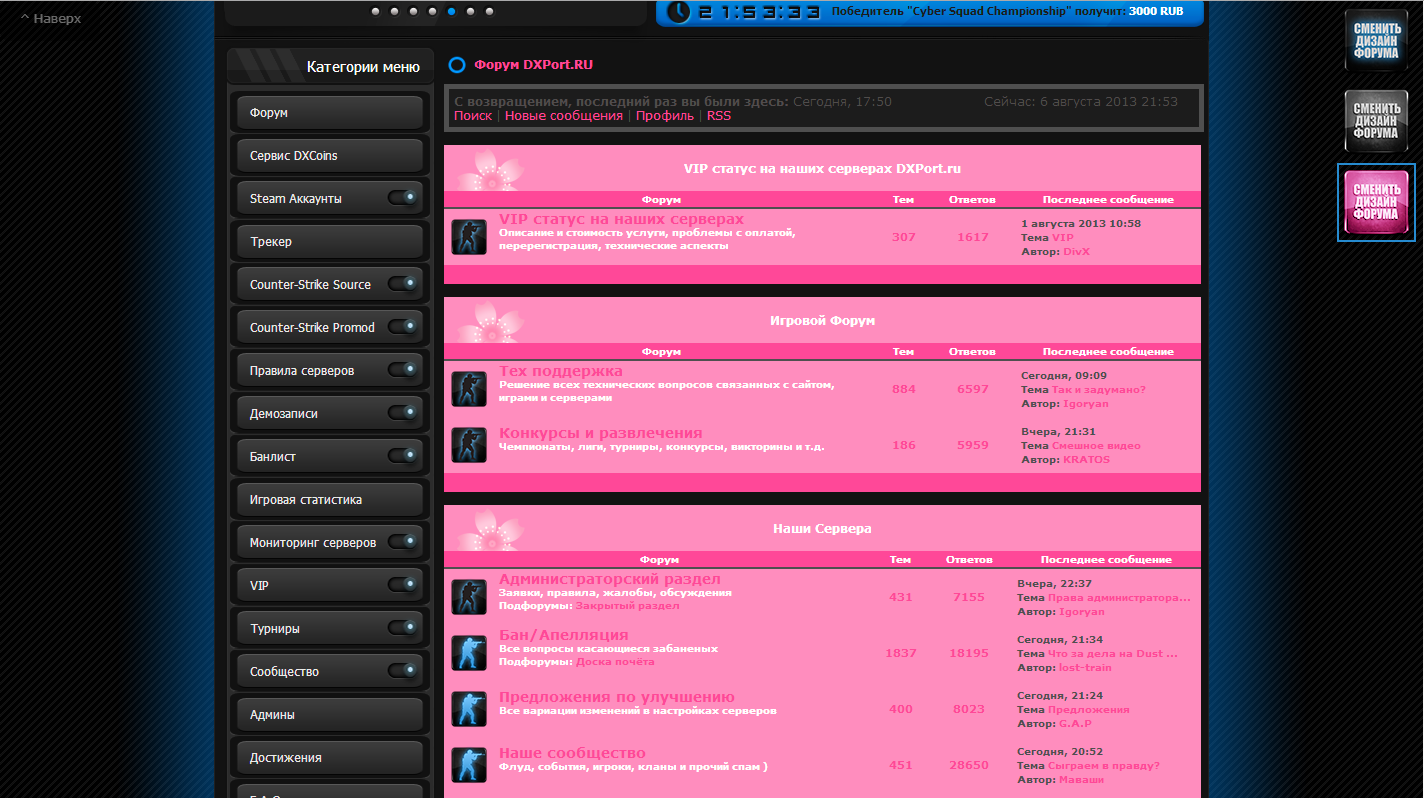
Task: Open last topic Смешное видео
Action: (1096, 446)
